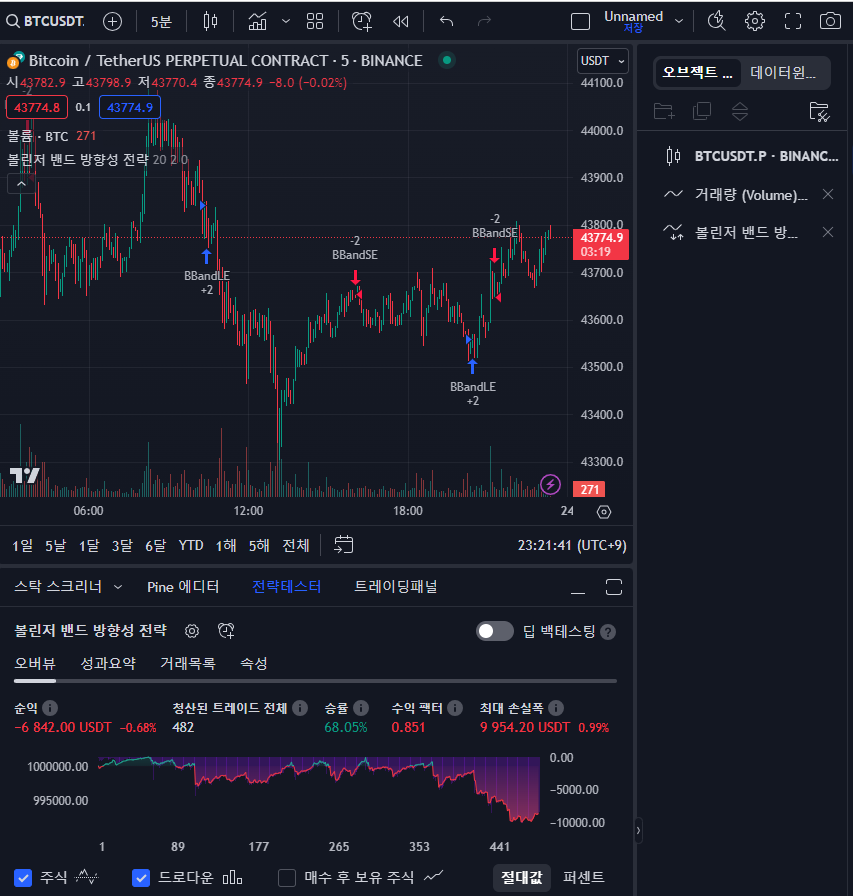Open chart settings gear
This screenshot has width=853, height=896.
[755, 21]
